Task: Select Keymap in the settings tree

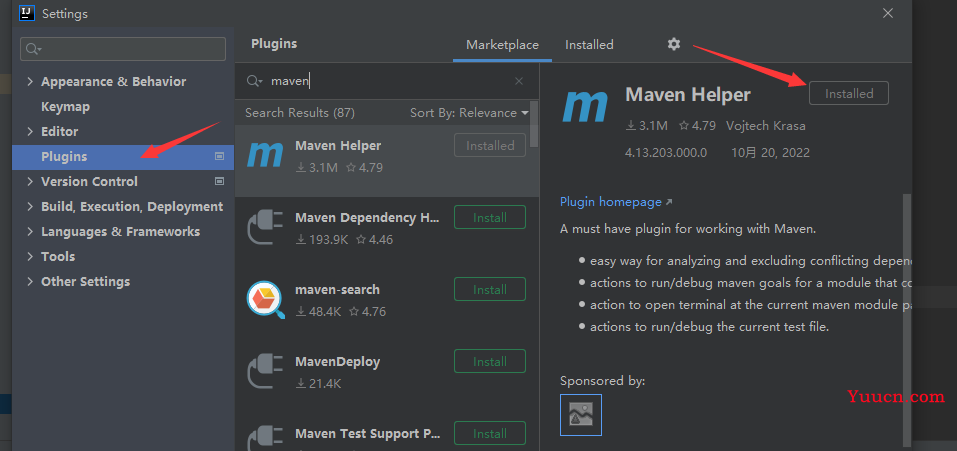Action: 65,106
